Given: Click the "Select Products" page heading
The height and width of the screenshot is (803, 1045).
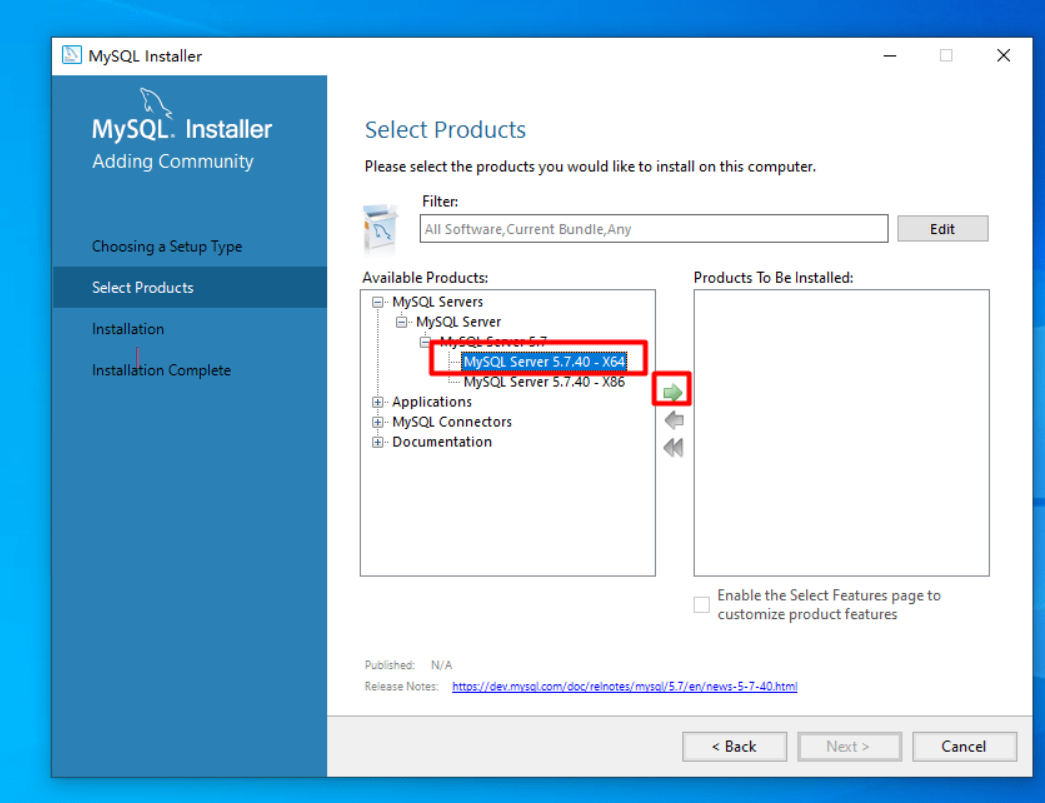Looking at the screenshot, I should [x=445, y=130].
